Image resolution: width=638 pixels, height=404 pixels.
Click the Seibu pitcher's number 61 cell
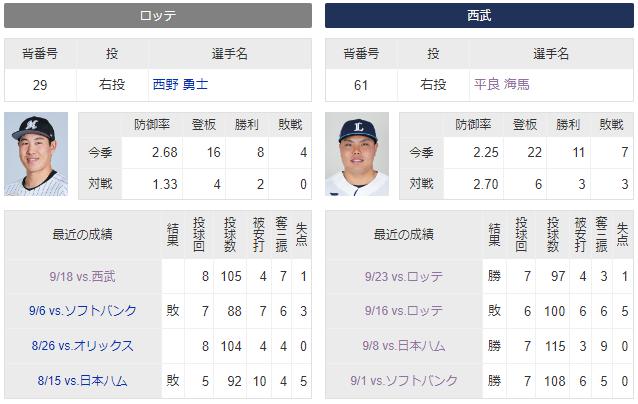(361, 85)
